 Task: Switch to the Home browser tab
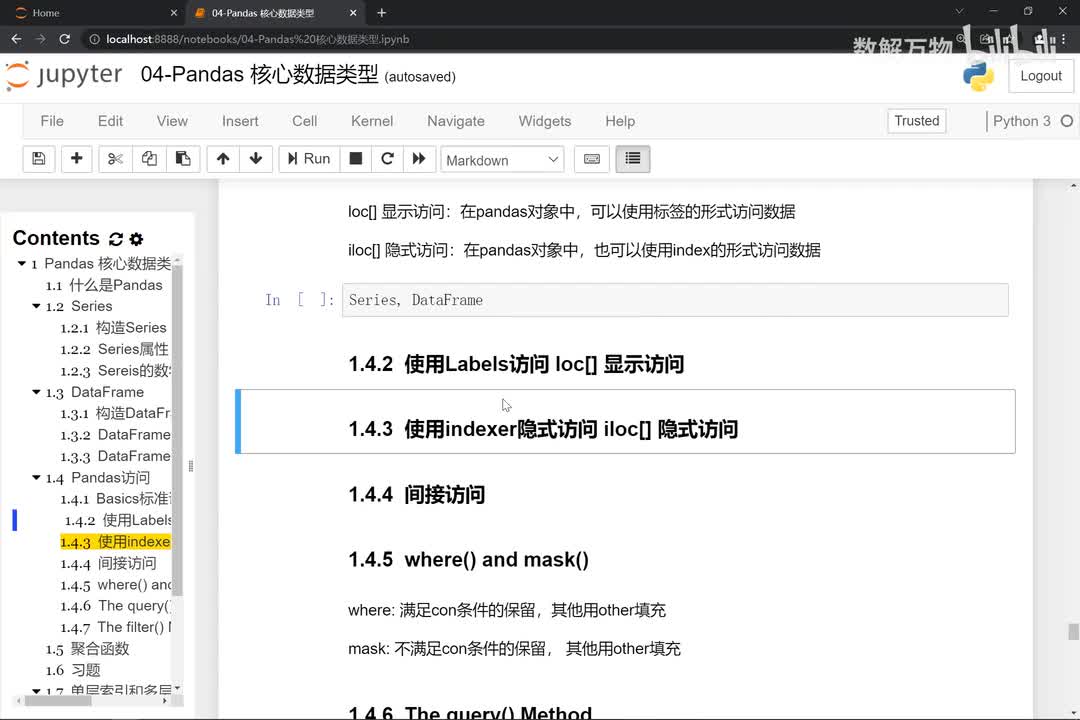pyautogui.click(x=93, y=12)
